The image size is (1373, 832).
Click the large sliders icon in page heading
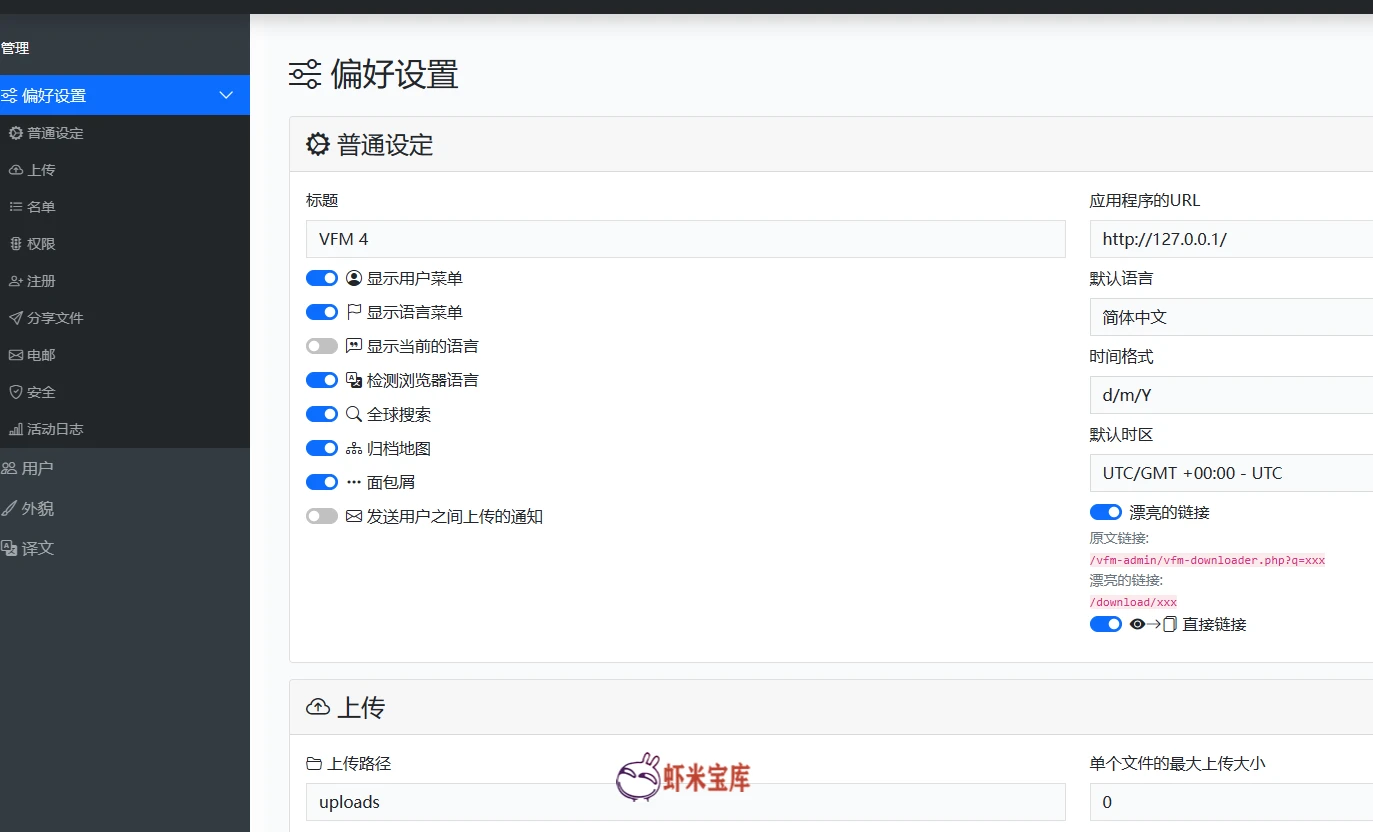(x=305, y=74)
